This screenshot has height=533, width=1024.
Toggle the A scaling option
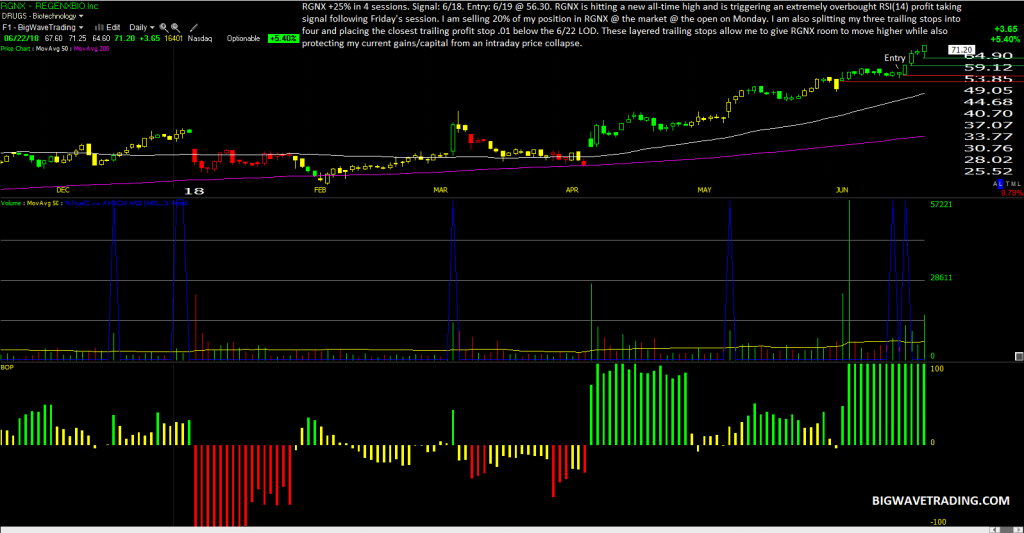click(x=995, y=184)
